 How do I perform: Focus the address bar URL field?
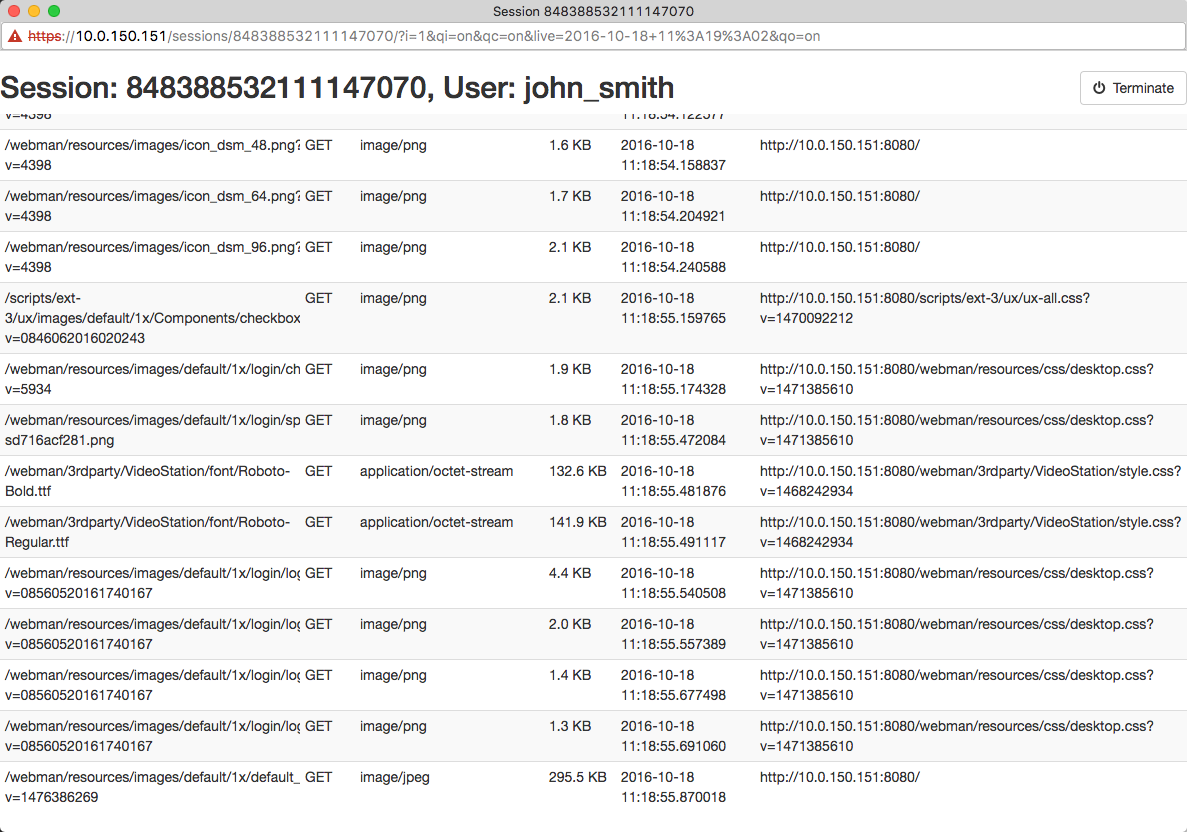594,36
